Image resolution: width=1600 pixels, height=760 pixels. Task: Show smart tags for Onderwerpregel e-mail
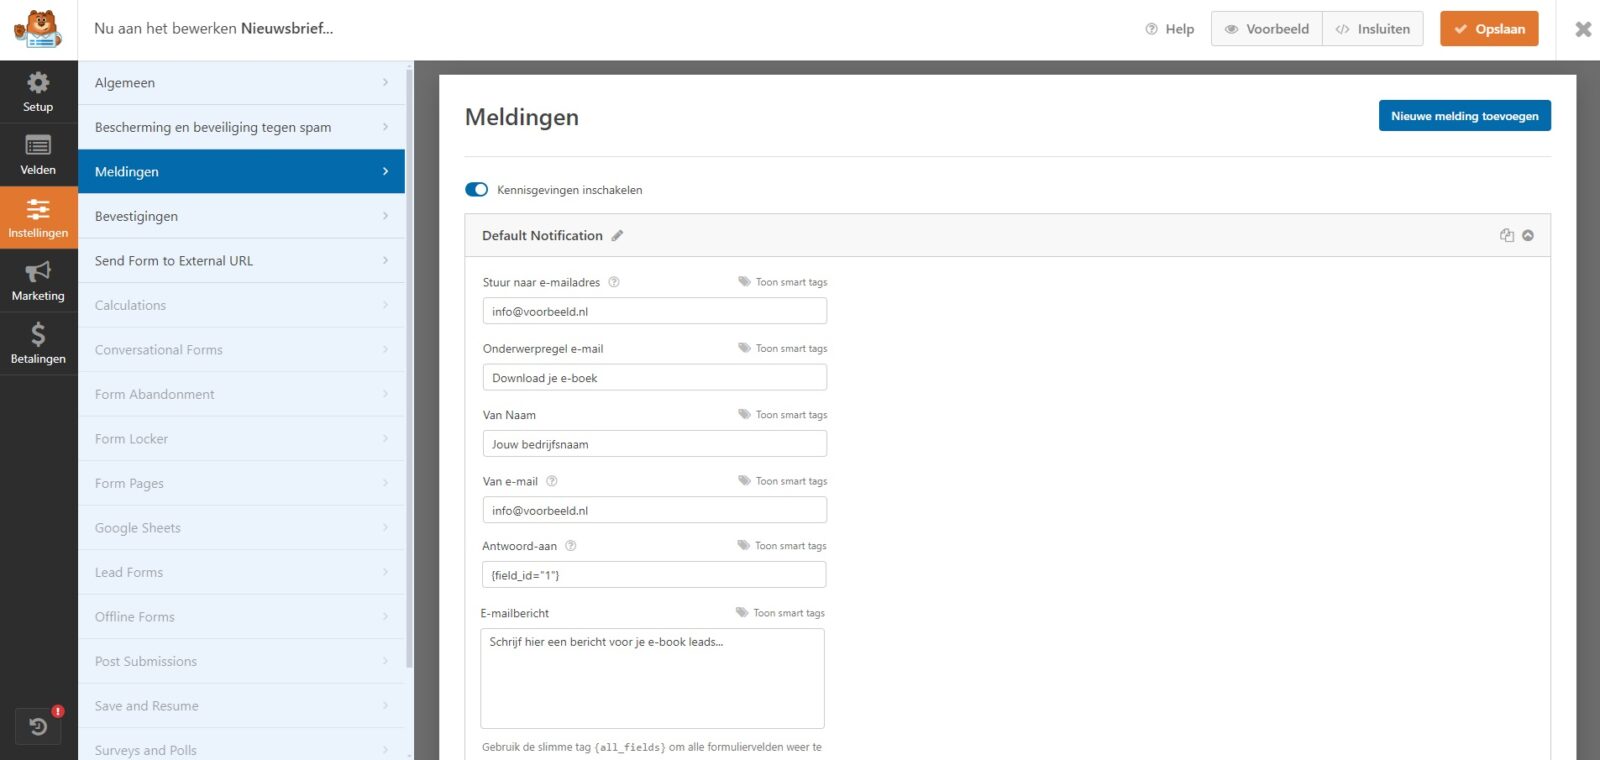click(x=783, y=349)
